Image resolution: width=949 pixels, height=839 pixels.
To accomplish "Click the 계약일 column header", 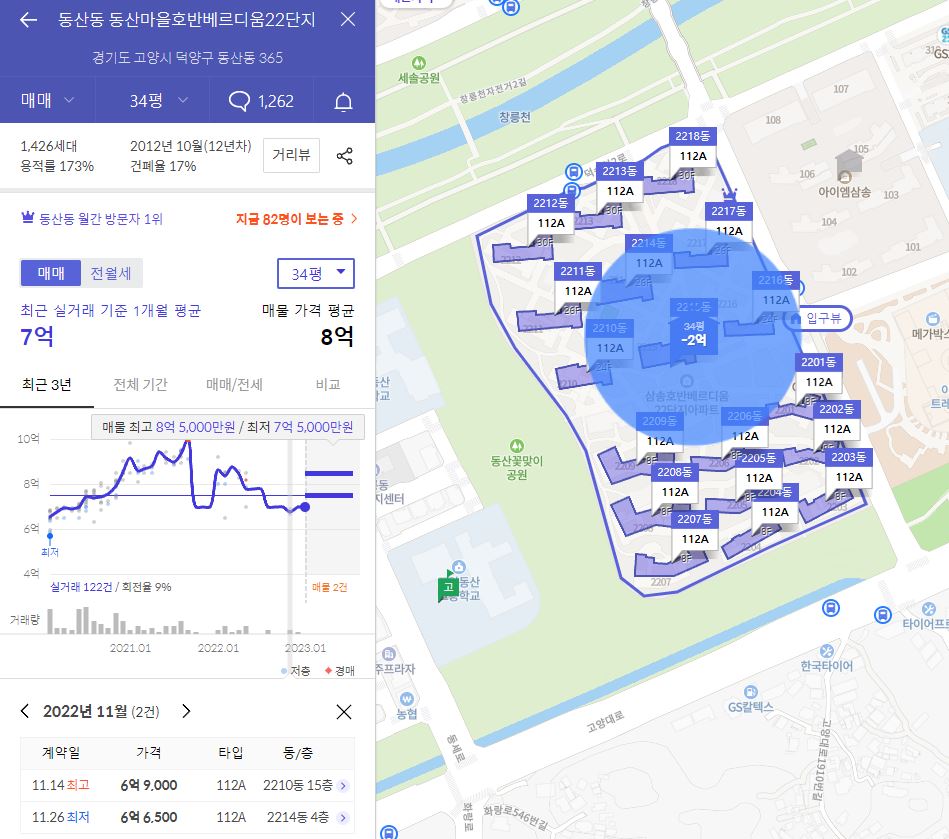I will point(61,752).
